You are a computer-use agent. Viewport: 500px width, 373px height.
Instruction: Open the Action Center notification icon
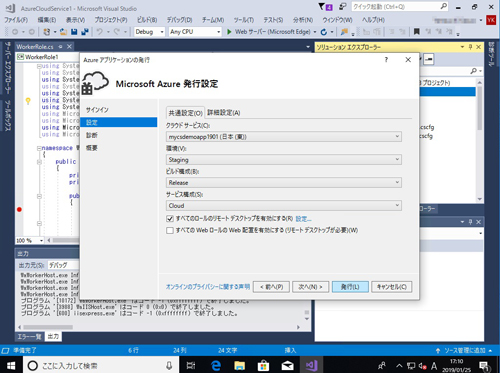click(484, 366)
